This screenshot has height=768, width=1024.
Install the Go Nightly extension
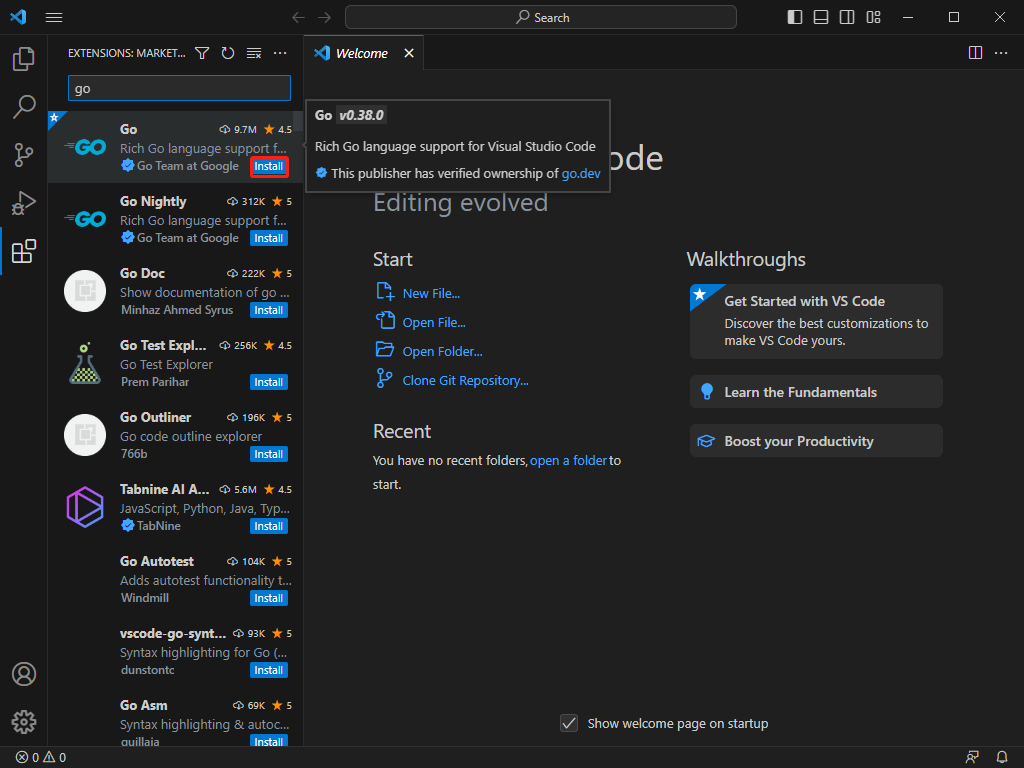[x=269, y=238]
